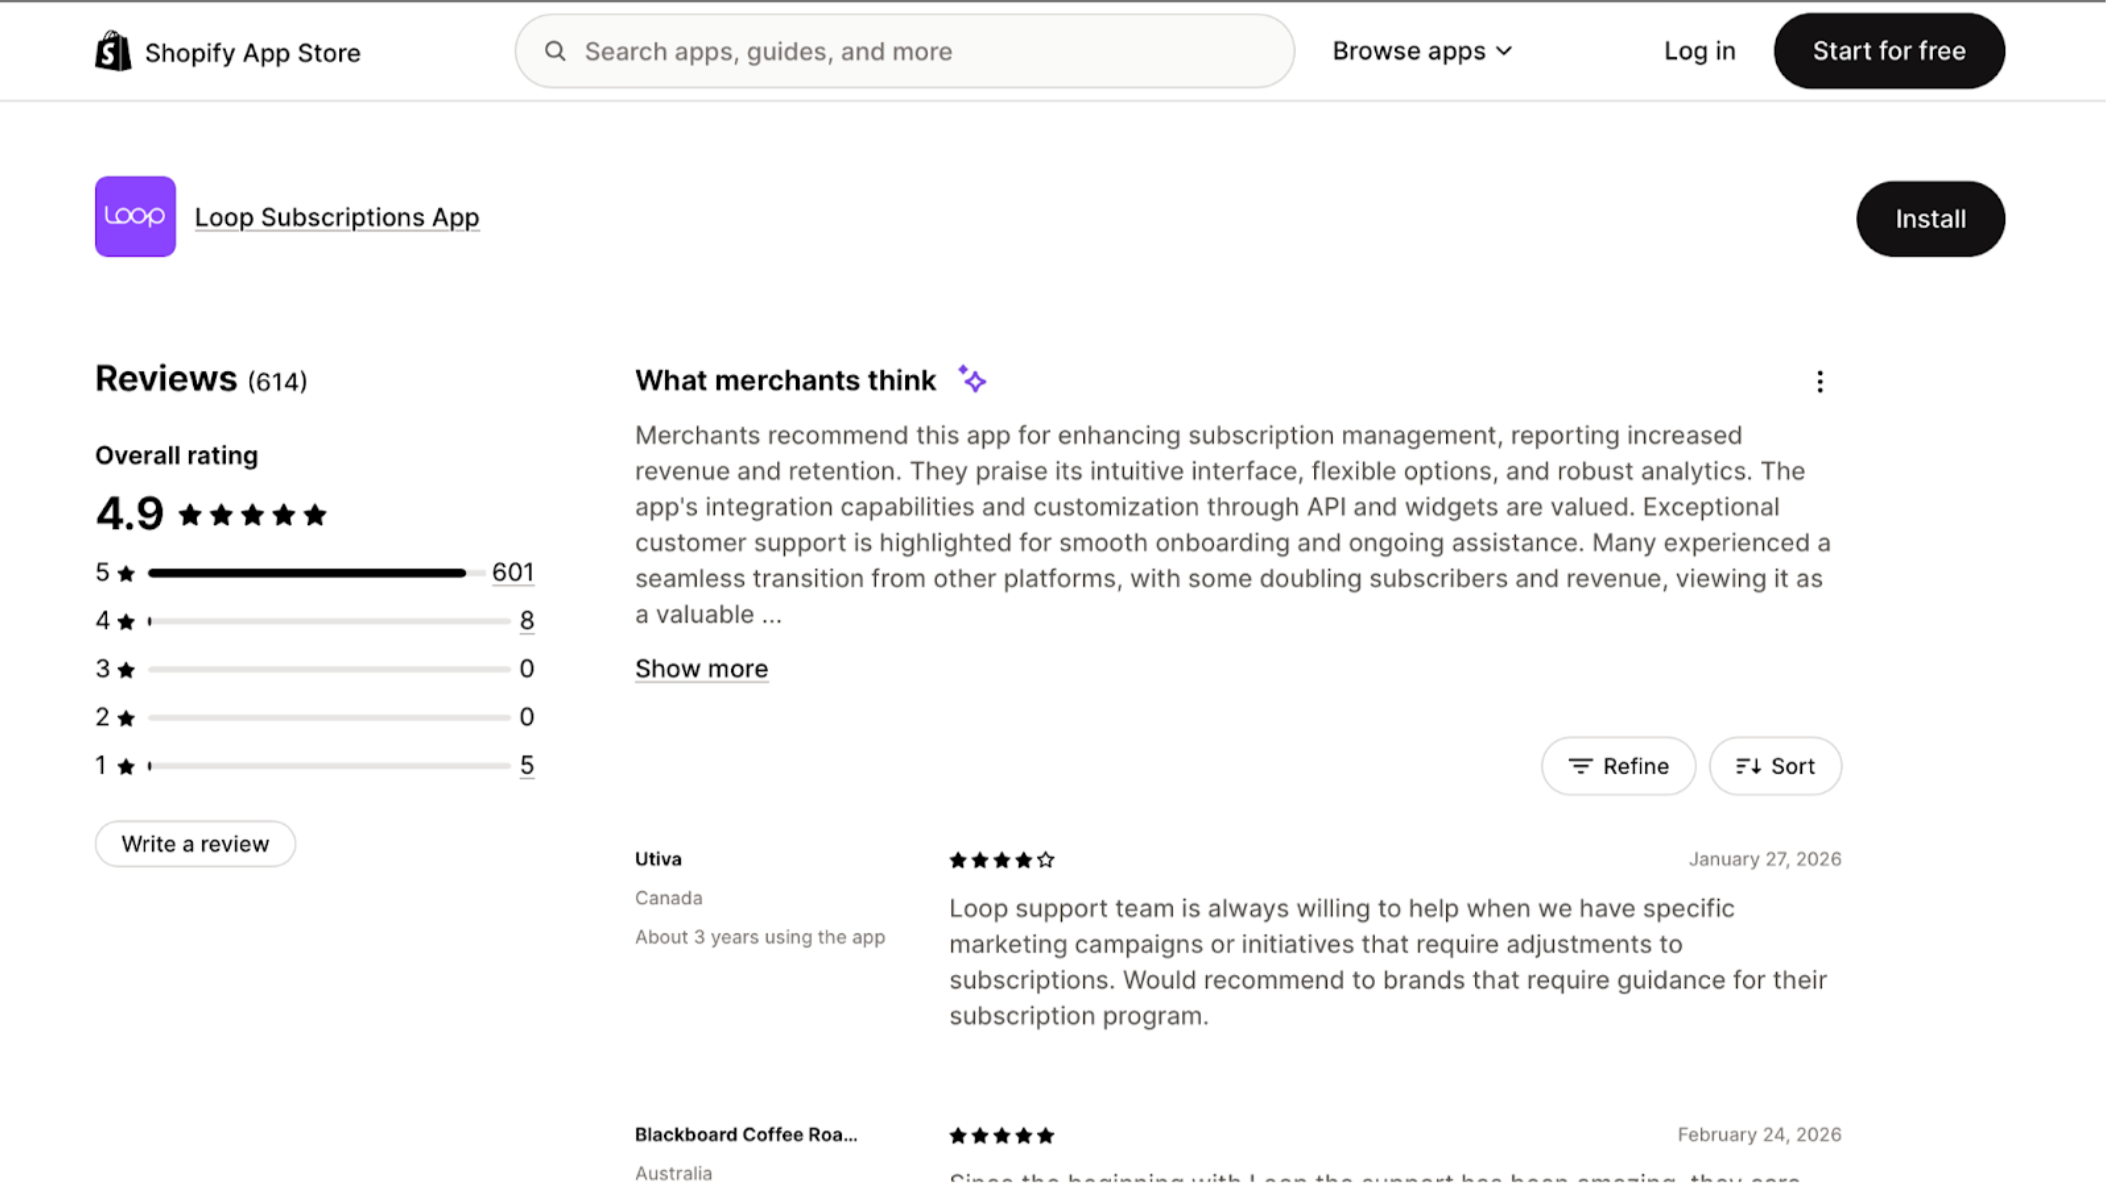Viewport: 2126px width, 1198px height.
Task: Open the Loop app purple logo
Action: pyautogui.click(x=135, y=217)
